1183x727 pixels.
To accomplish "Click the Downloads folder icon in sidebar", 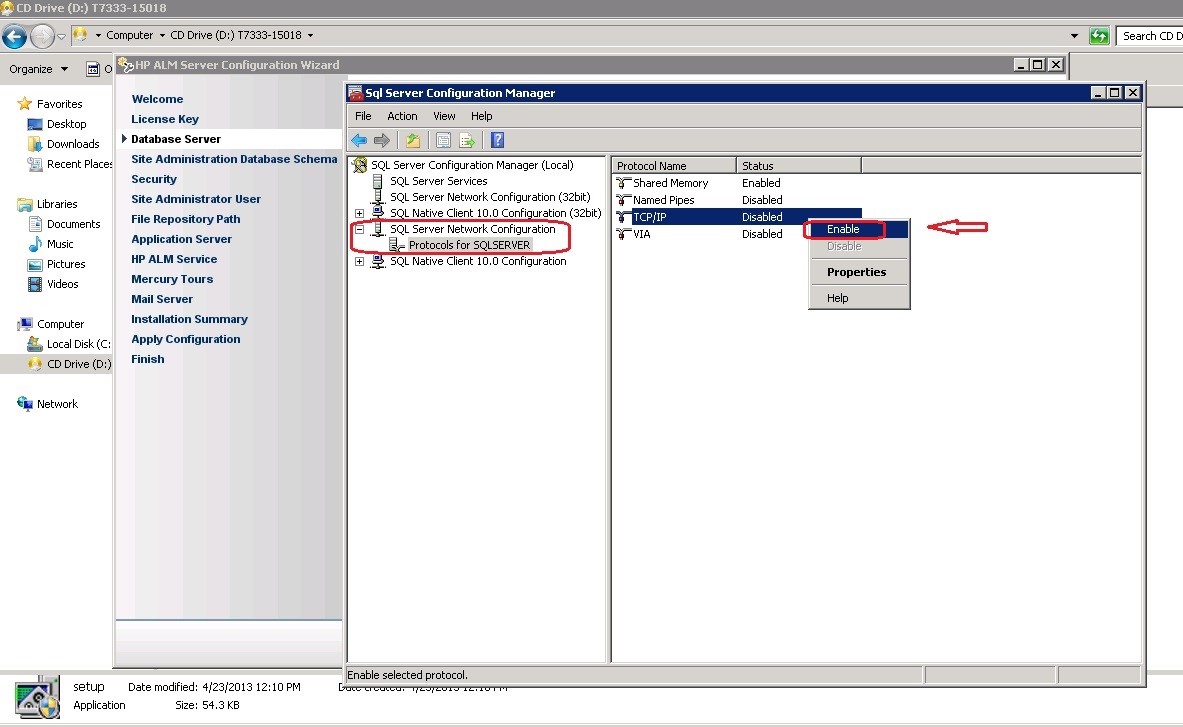I will coord(35,144).
